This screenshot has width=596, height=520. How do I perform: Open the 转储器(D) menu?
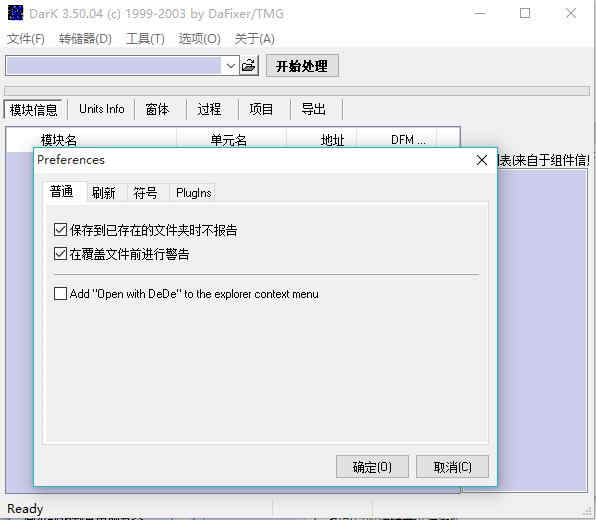(x=85, y=39)
